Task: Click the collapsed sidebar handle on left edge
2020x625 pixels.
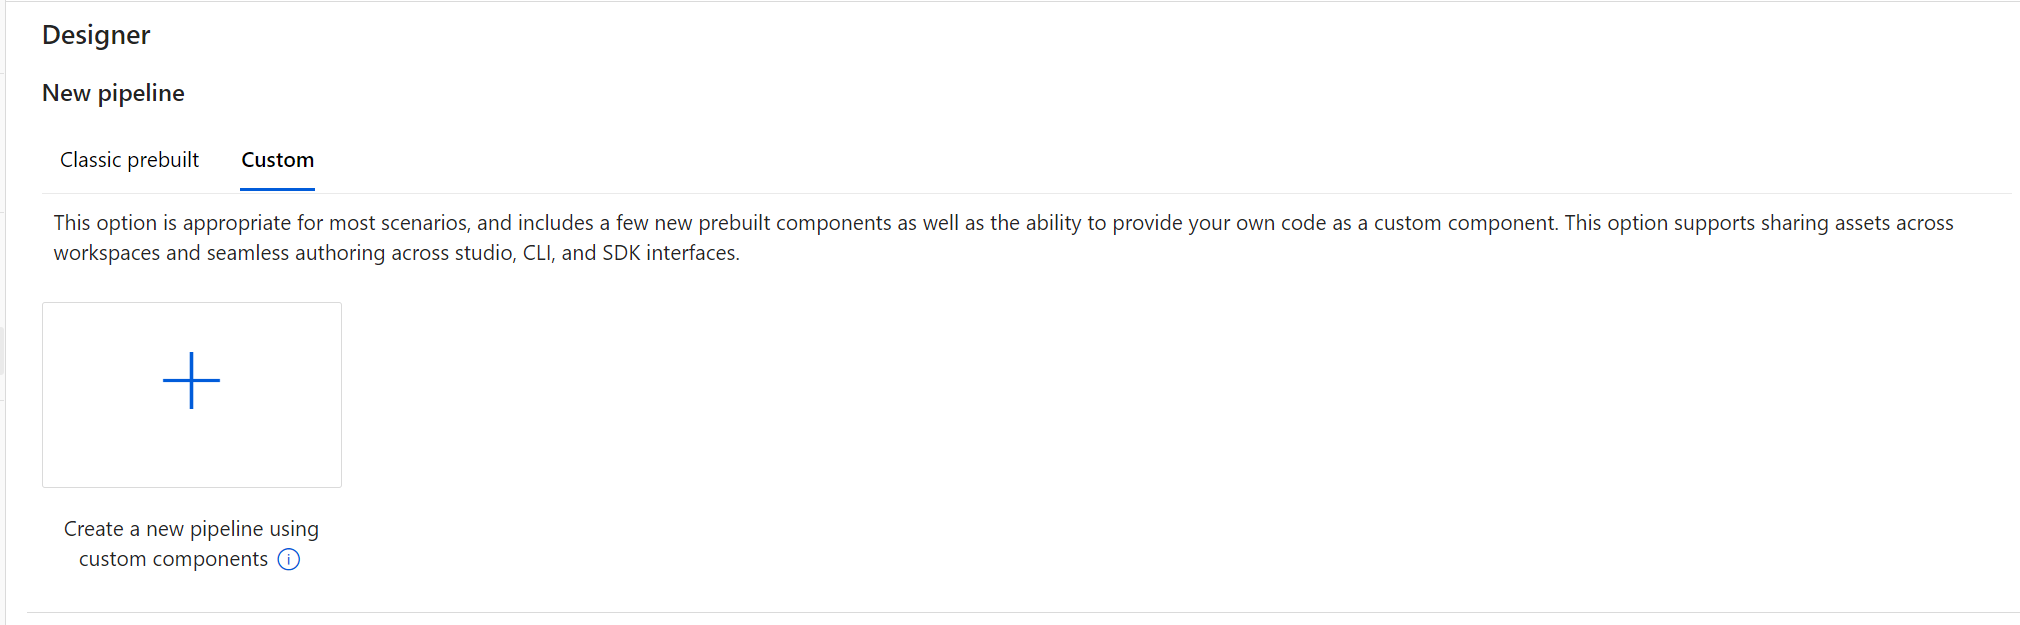Action: click(2, 350)
